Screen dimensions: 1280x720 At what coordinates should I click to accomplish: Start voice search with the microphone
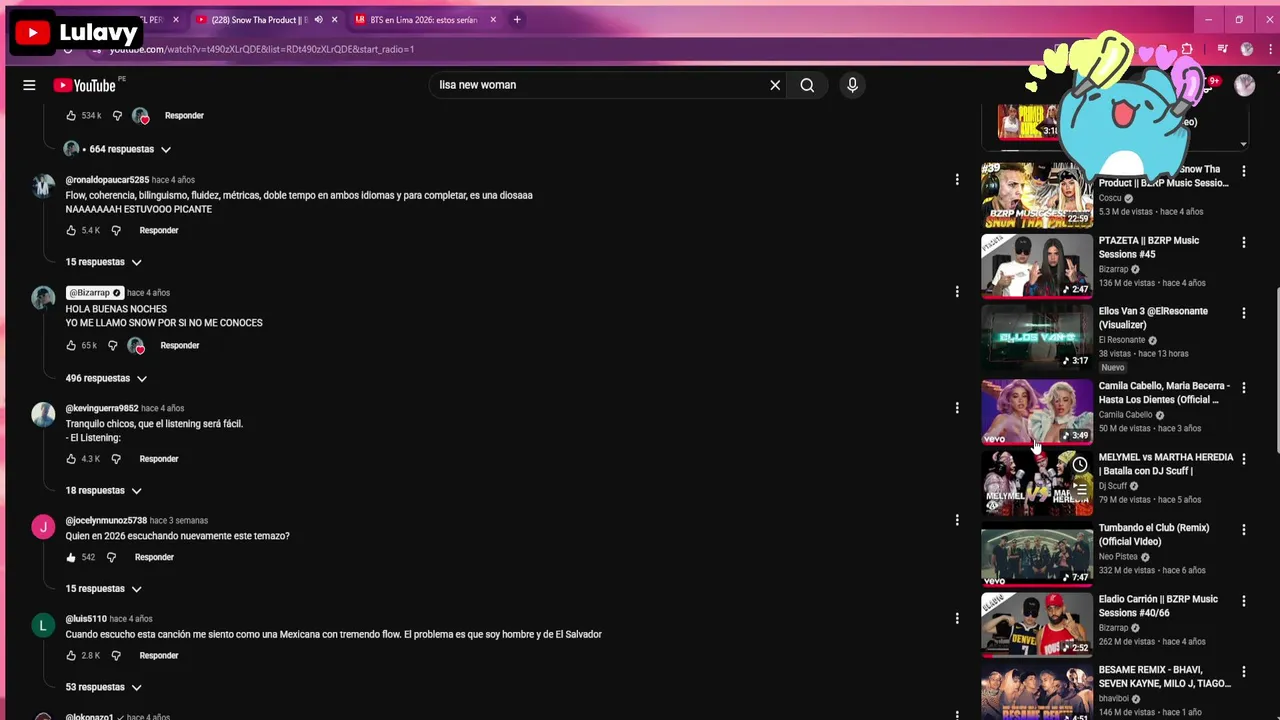[x=852, y=85]
